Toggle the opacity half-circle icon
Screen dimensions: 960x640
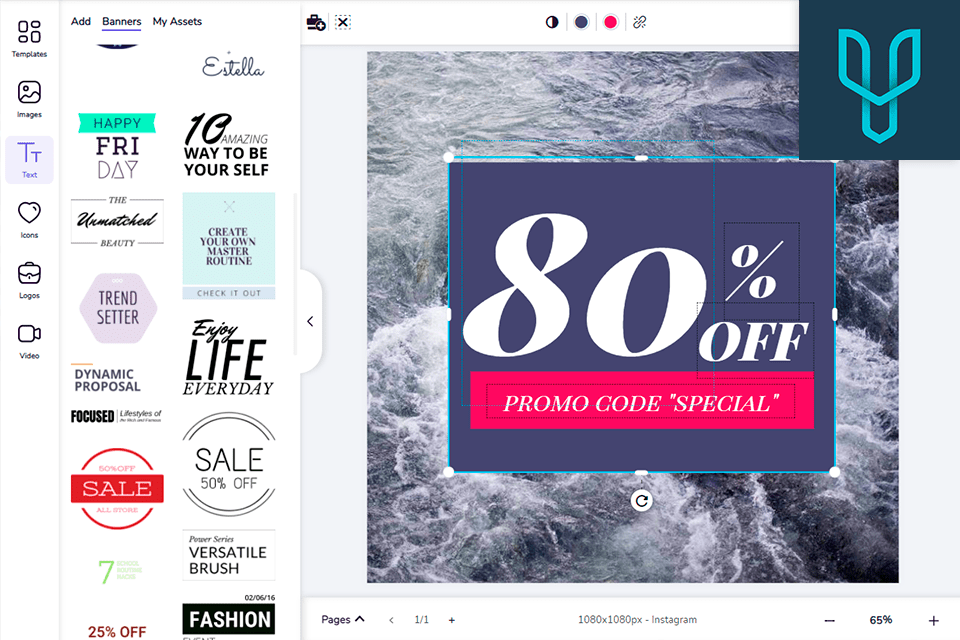pos(552,23)
